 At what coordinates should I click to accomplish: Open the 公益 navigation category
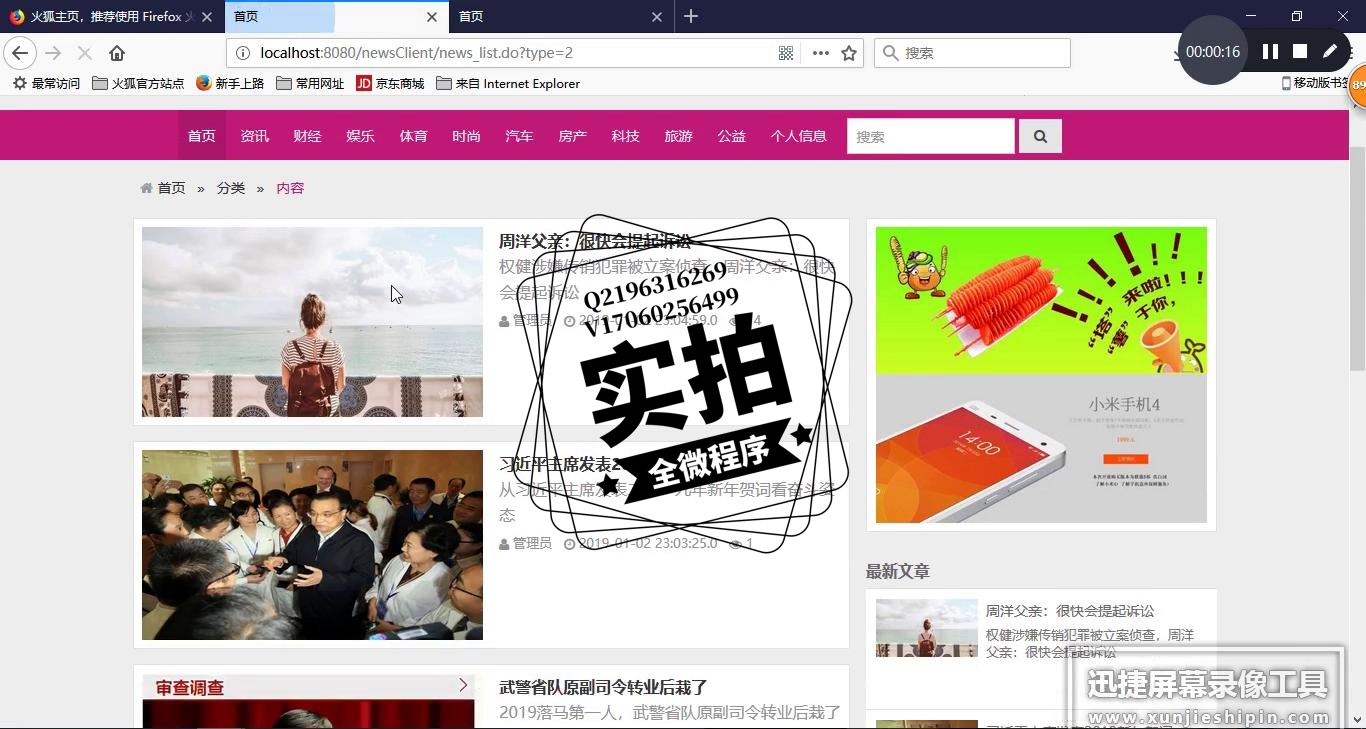click(x=732, y=136)
